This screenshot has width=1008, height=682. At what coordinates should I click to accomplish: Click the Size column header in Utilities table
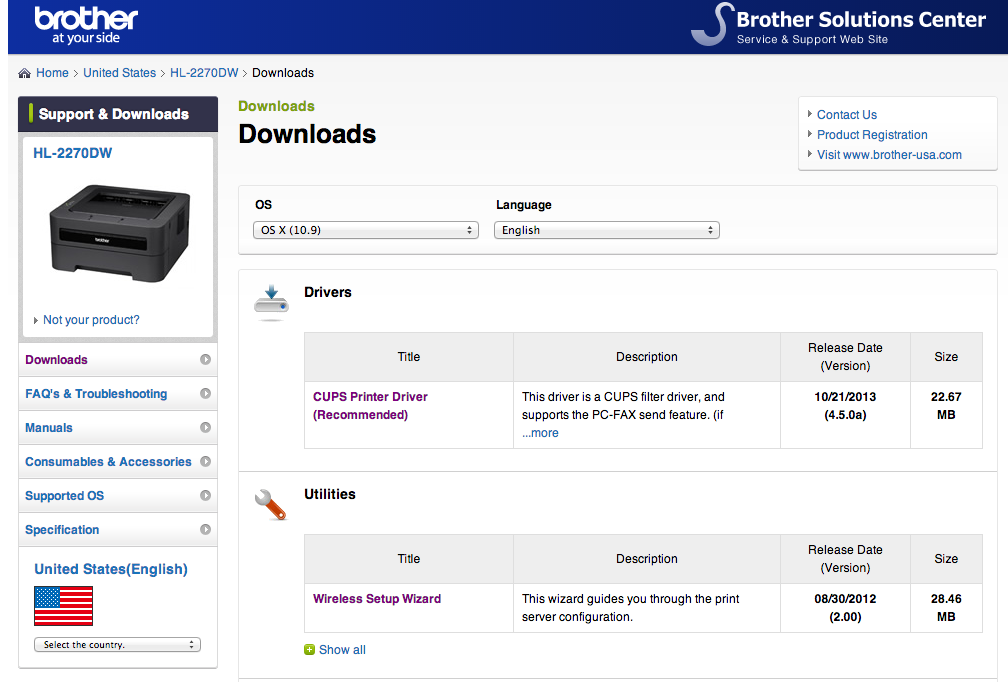[946, 559]
